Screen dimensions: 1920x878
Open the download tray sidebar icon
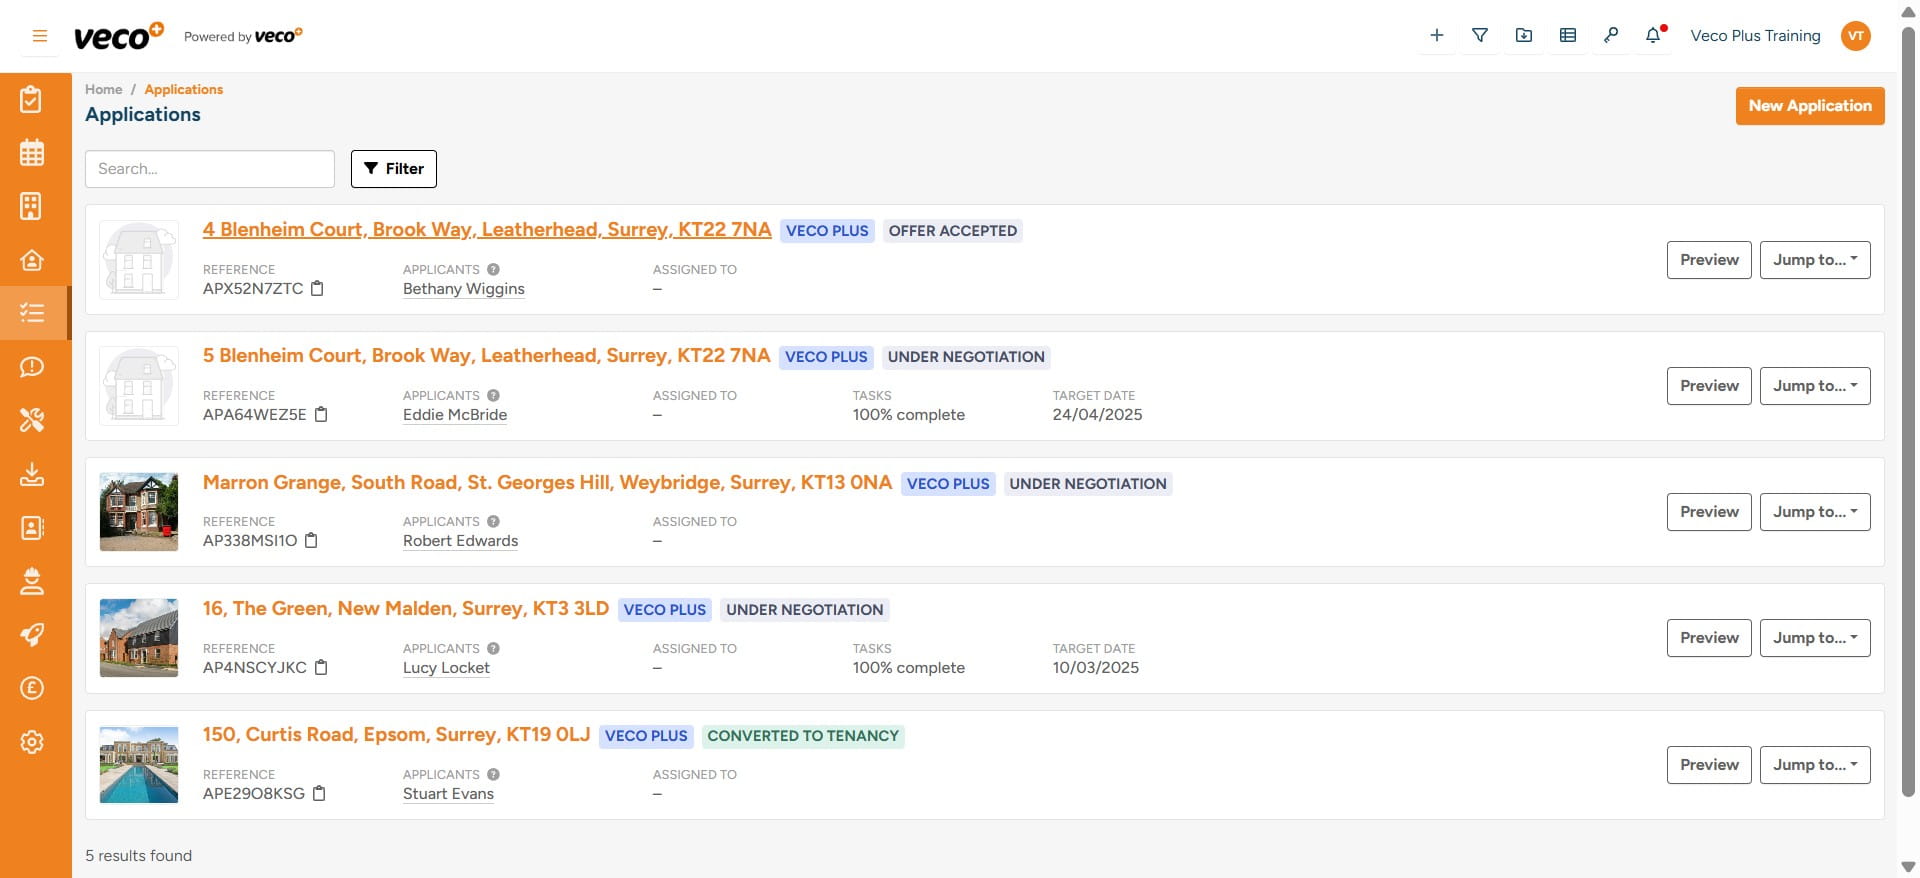click(32, 474)
